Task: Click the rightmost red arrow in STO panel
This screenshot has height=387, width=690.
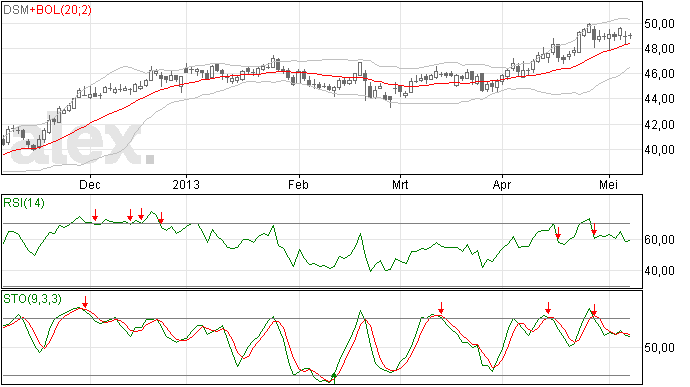Action: tap(594, 310)
